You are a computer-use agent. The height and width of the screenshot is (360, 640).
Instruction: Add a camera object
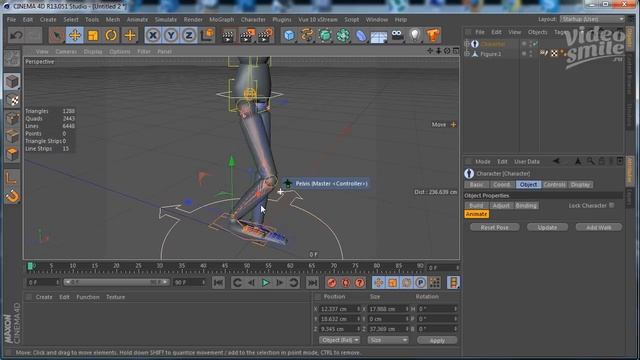coord(397,36)
